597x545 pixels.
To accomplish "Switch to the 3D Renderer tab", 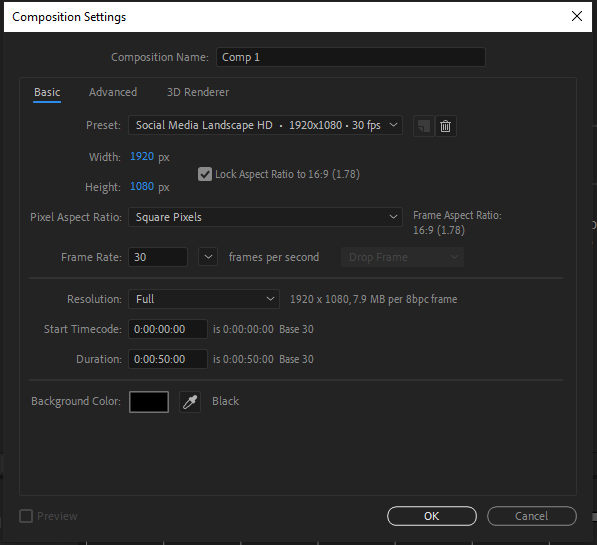I will coord(198,92).
